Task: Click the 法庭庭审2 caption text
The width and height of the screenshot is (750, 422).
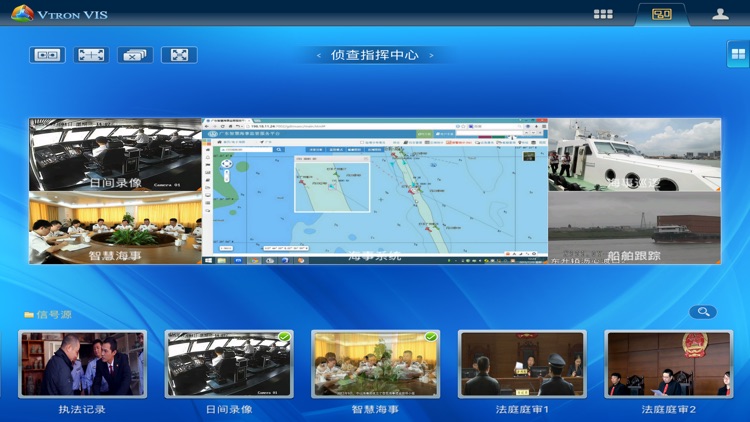Action: tap(669, 410)
